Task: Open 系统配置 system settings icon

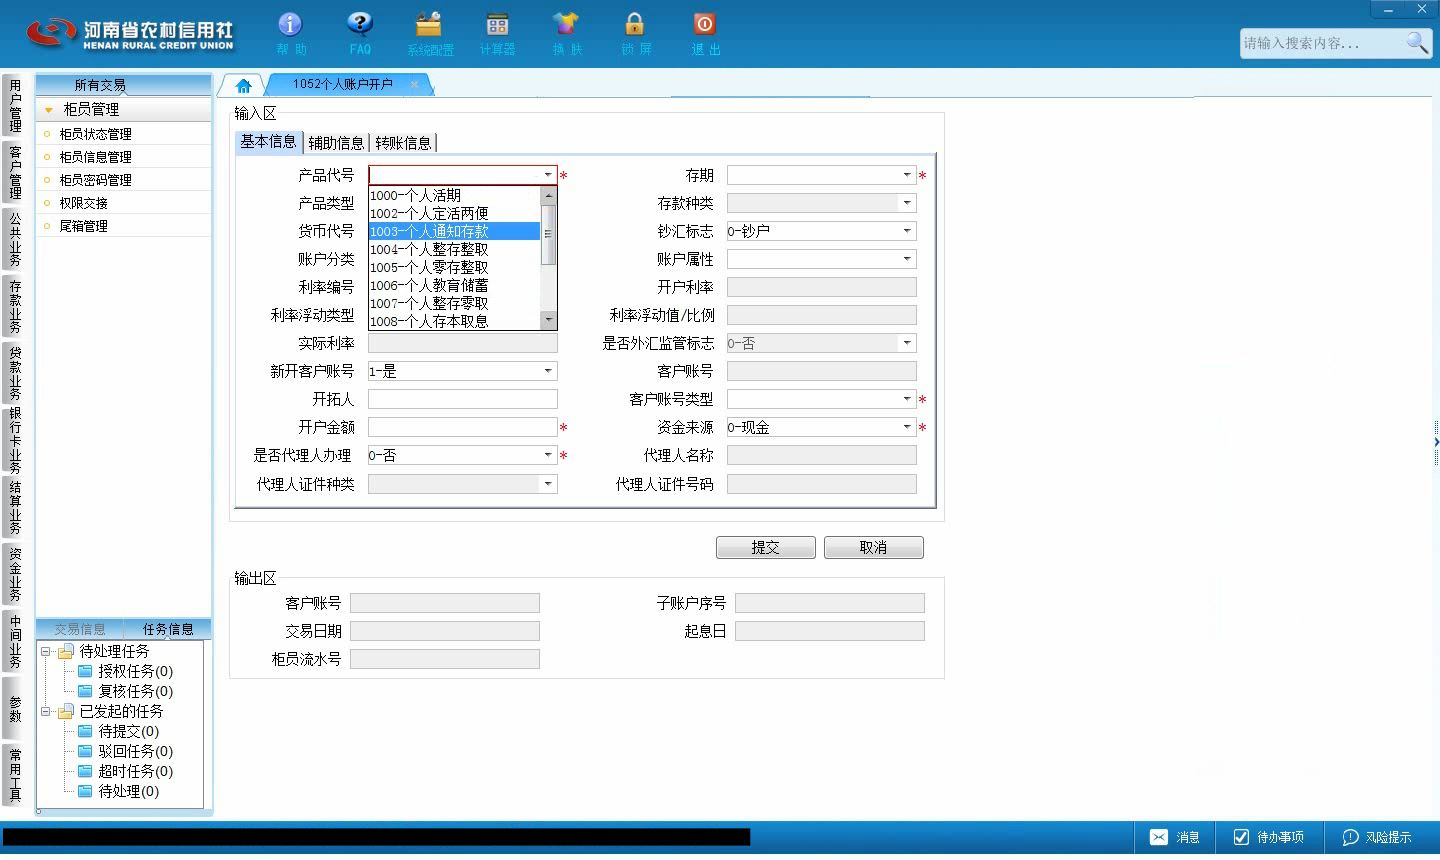Action: [430, 33]
